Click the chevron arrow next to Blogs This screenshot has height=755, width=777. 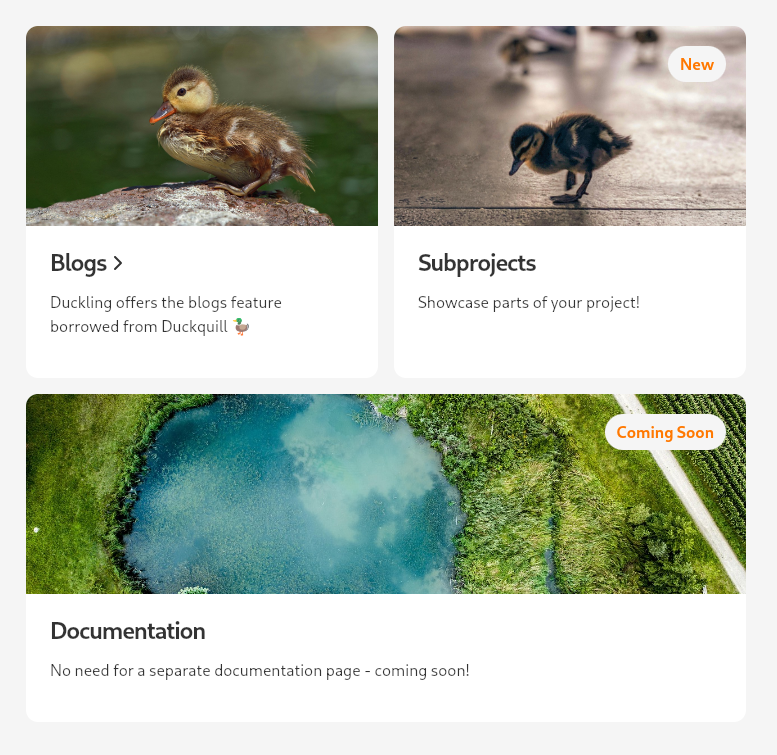click(x=117, y=264)
